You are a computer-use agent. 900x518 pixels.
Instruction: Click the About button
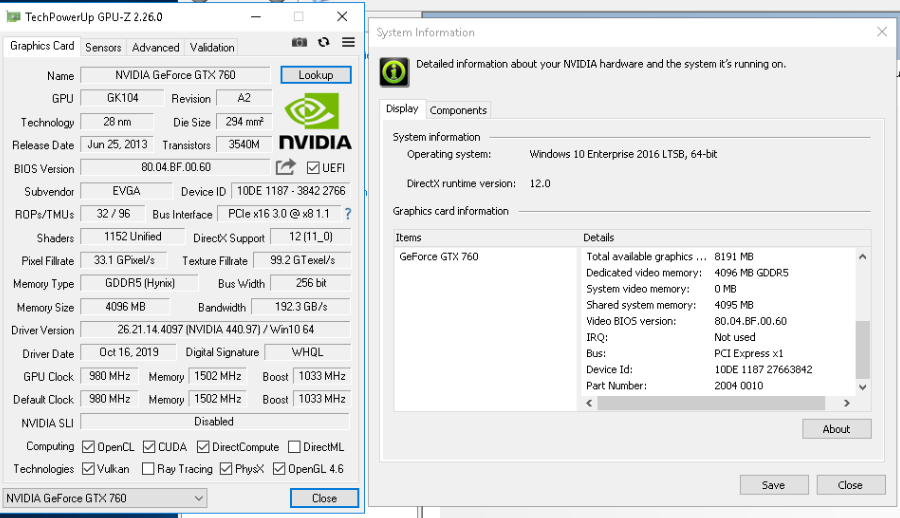(836, 429)
